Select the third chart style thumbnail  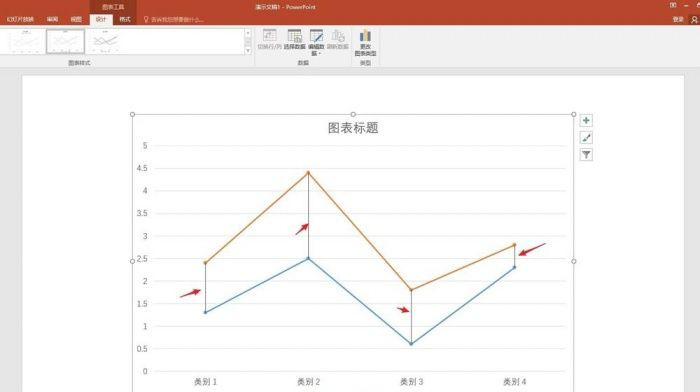pyautogui.click(x=105, y=42)
